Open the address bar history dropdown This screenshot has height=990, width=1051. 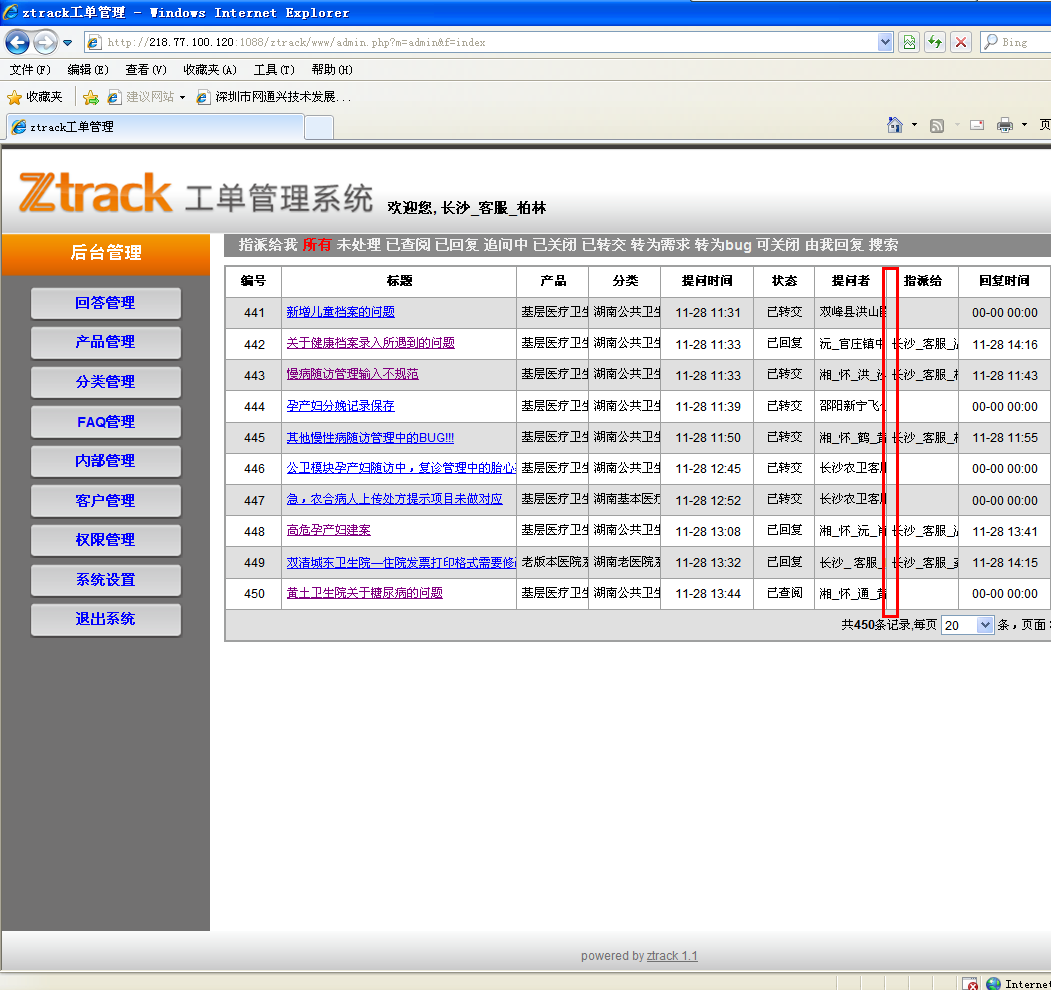click(x=885, y=42)
